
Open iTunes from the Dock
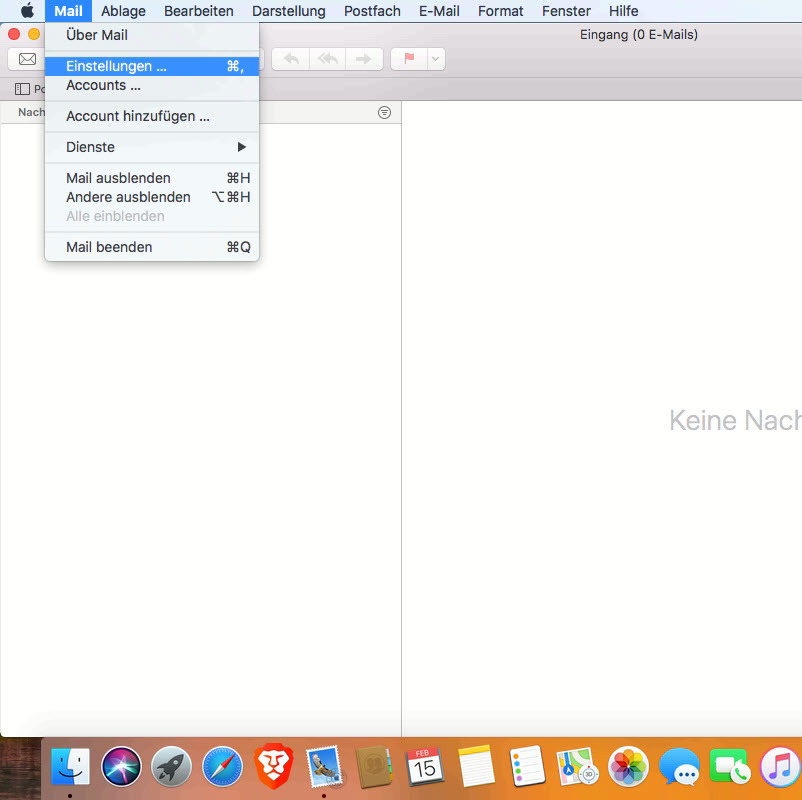coord(780,766)
